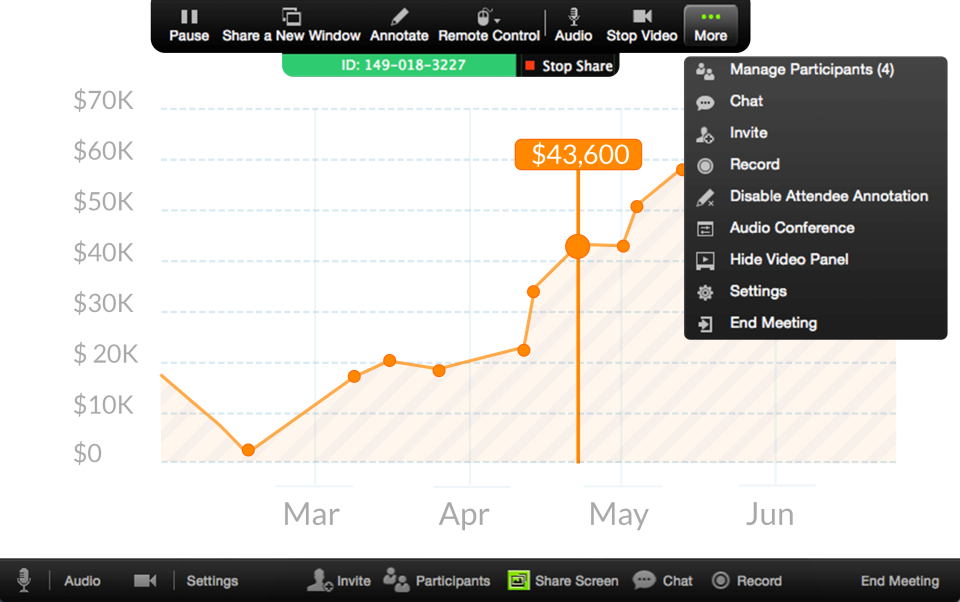Screen dimensions: 960x602
Task: Click the lowest data point near $0
Action: [248, 450]
